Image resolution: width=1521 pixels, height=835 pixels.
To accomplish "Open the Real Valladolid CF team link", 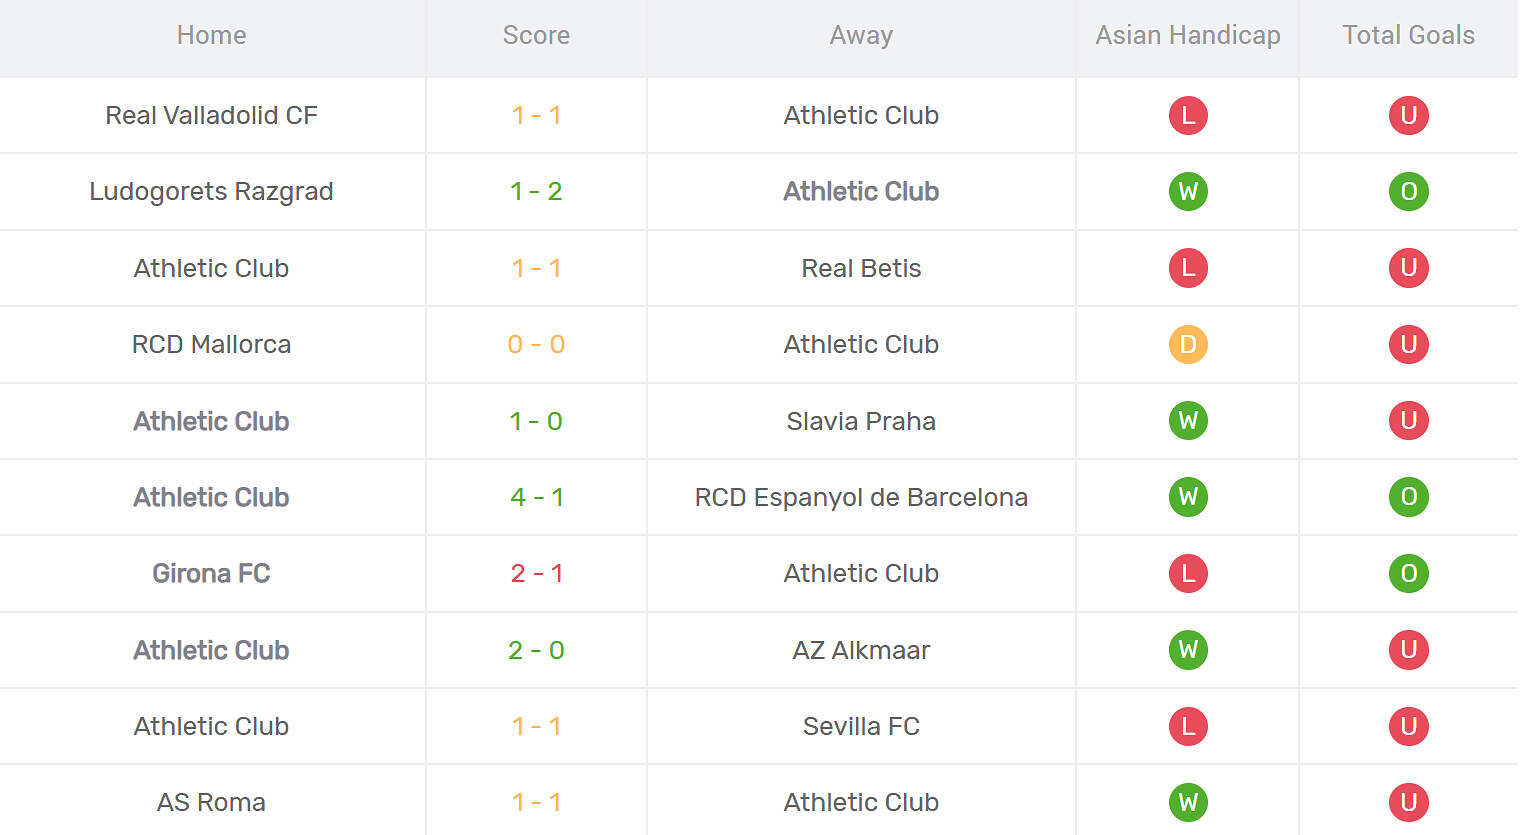I will coord(211,115).
